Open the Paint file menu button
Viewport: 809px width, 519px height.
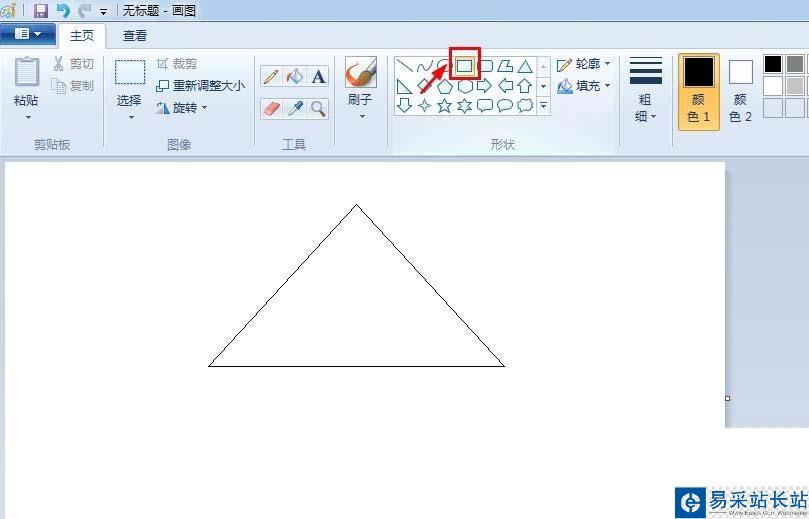(28, 34)
